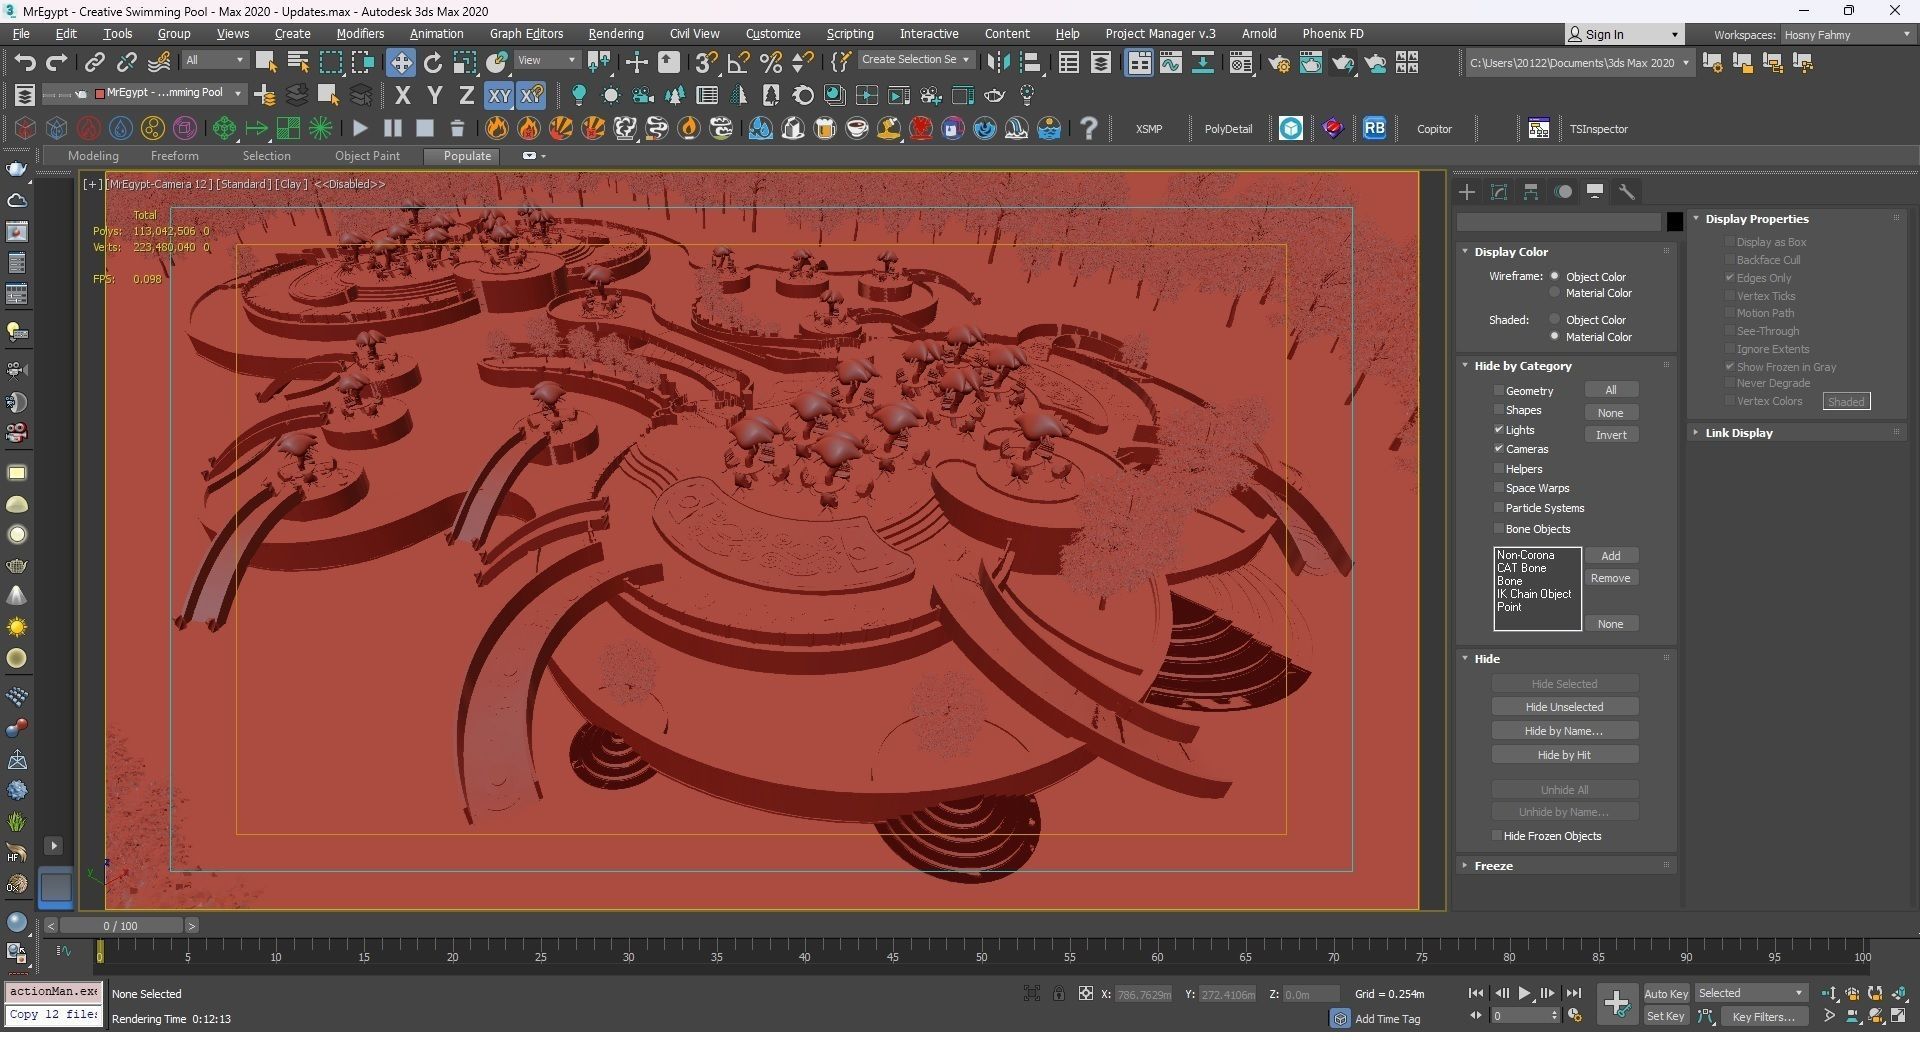
Task: Open the Phoenix FD menu
Action: tap(1333, 34)
